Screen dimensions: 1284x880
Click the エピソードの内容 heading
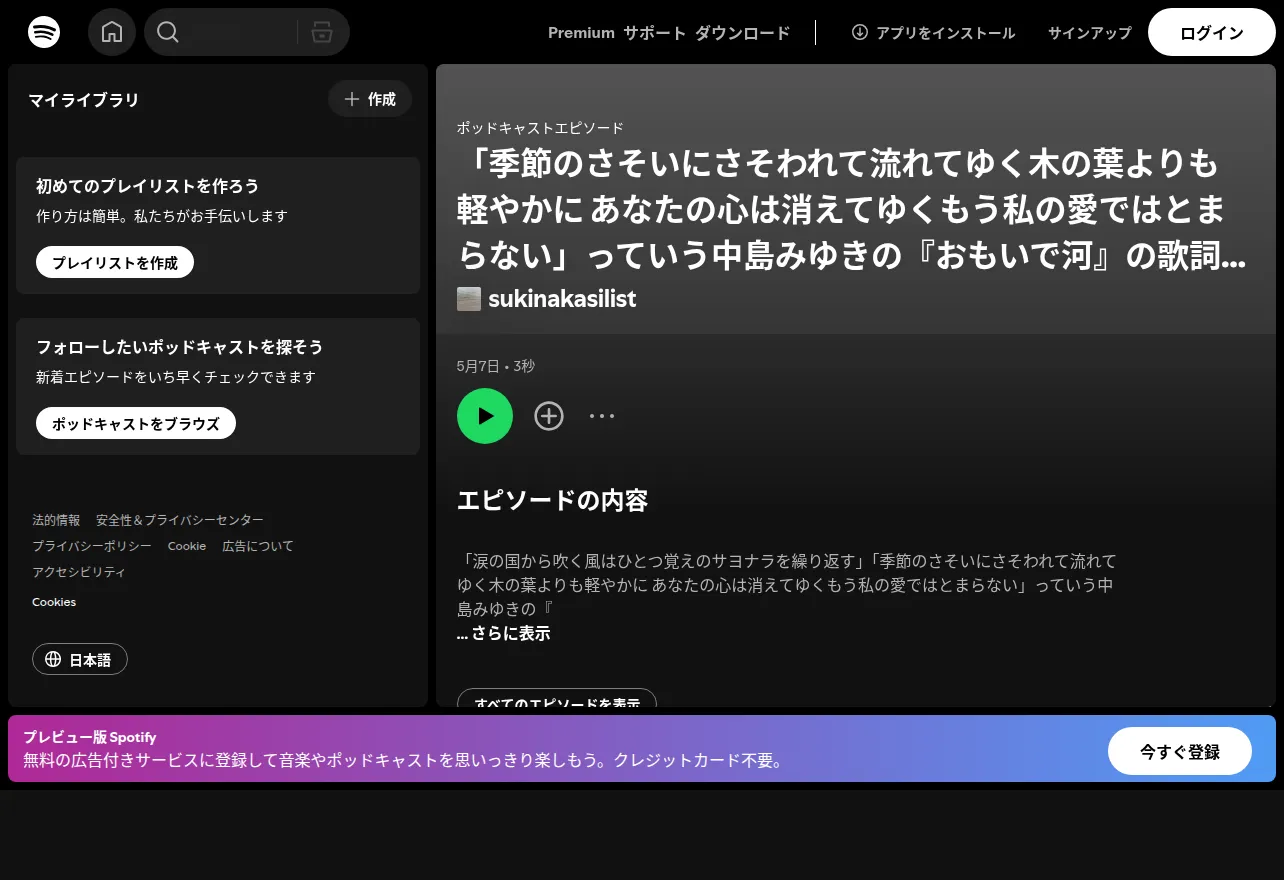553,500
